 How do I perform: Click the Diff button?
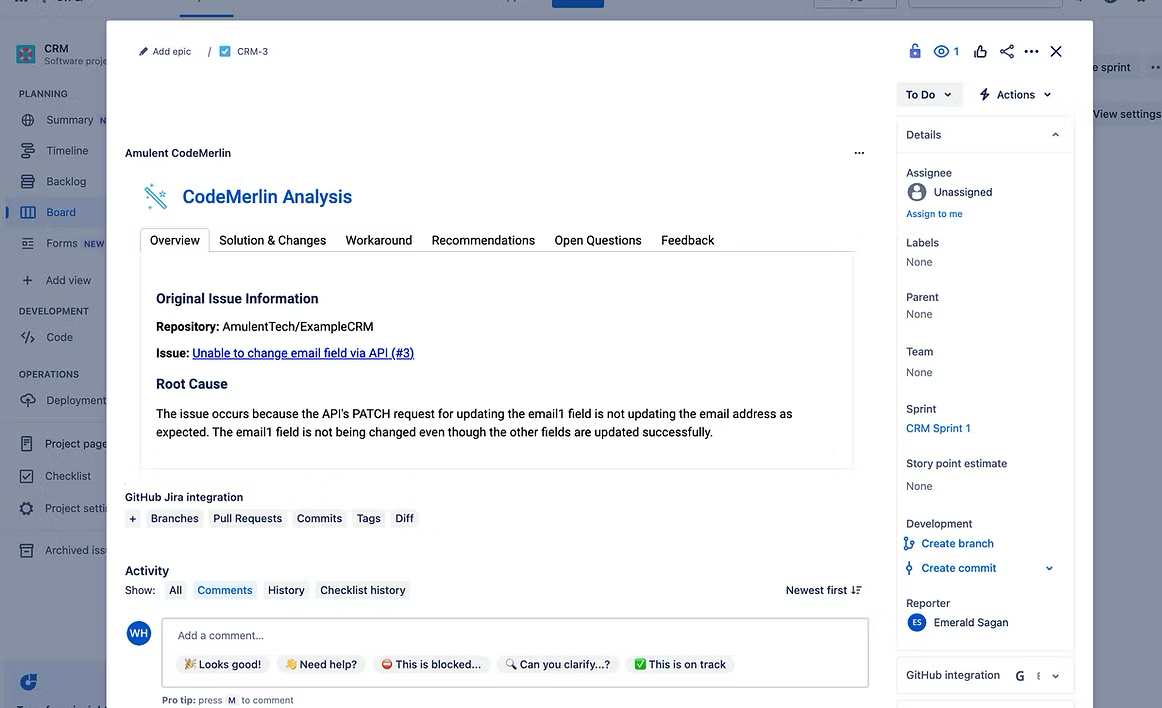tap(405, 519)
